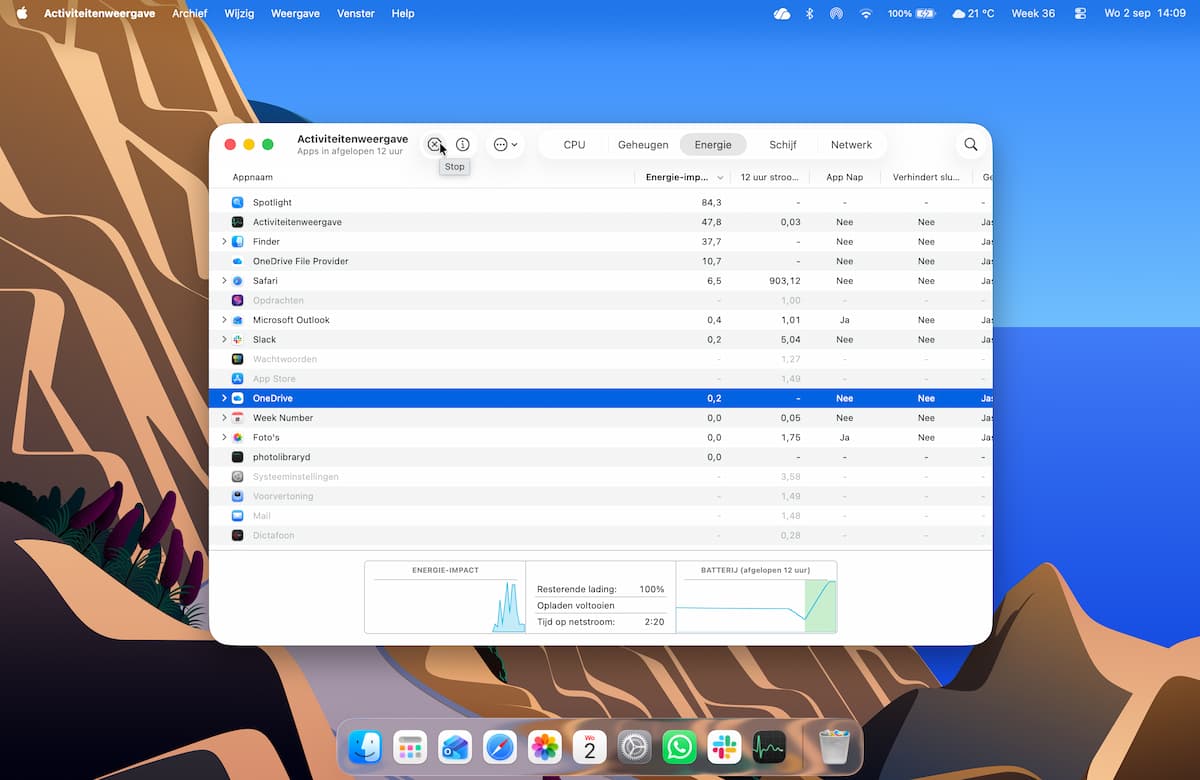Image resolution: width=1200 pixels, height=780 pixels.
Task: Open the Control Center menu bar icon
Action: coord(1080,14)
